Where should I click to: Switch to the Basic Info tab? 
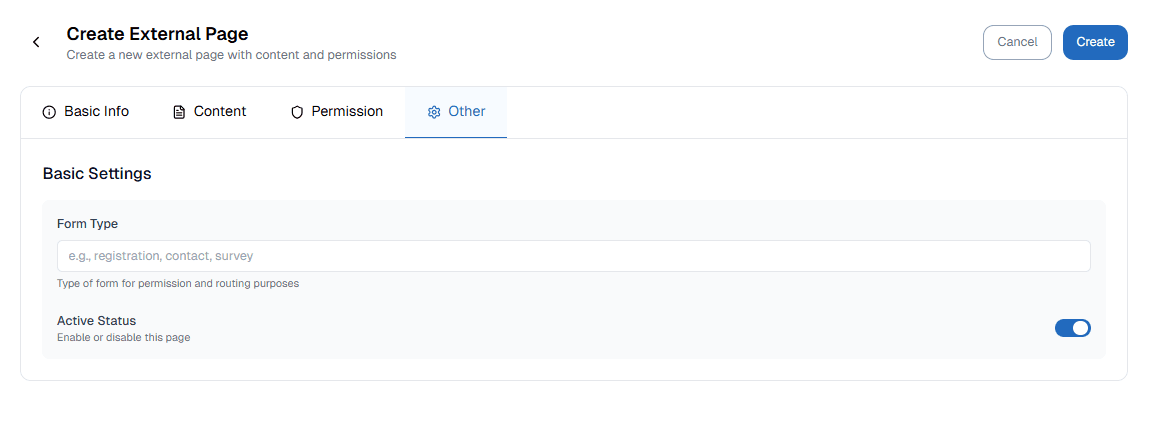(x=96, y=112)
